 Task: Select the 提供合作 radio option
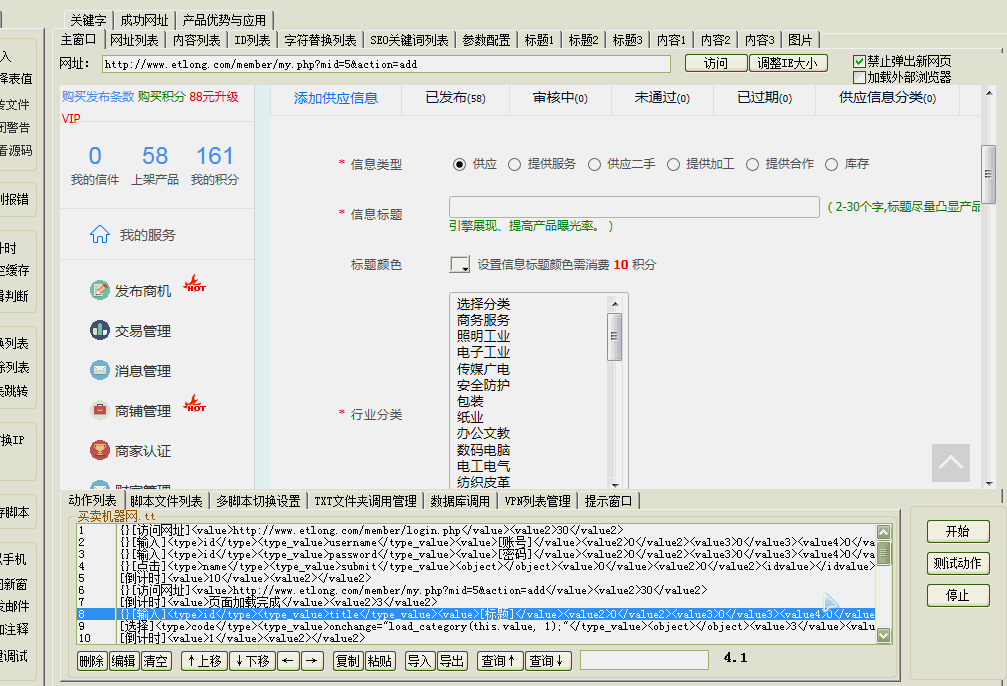tap(753, 164)
